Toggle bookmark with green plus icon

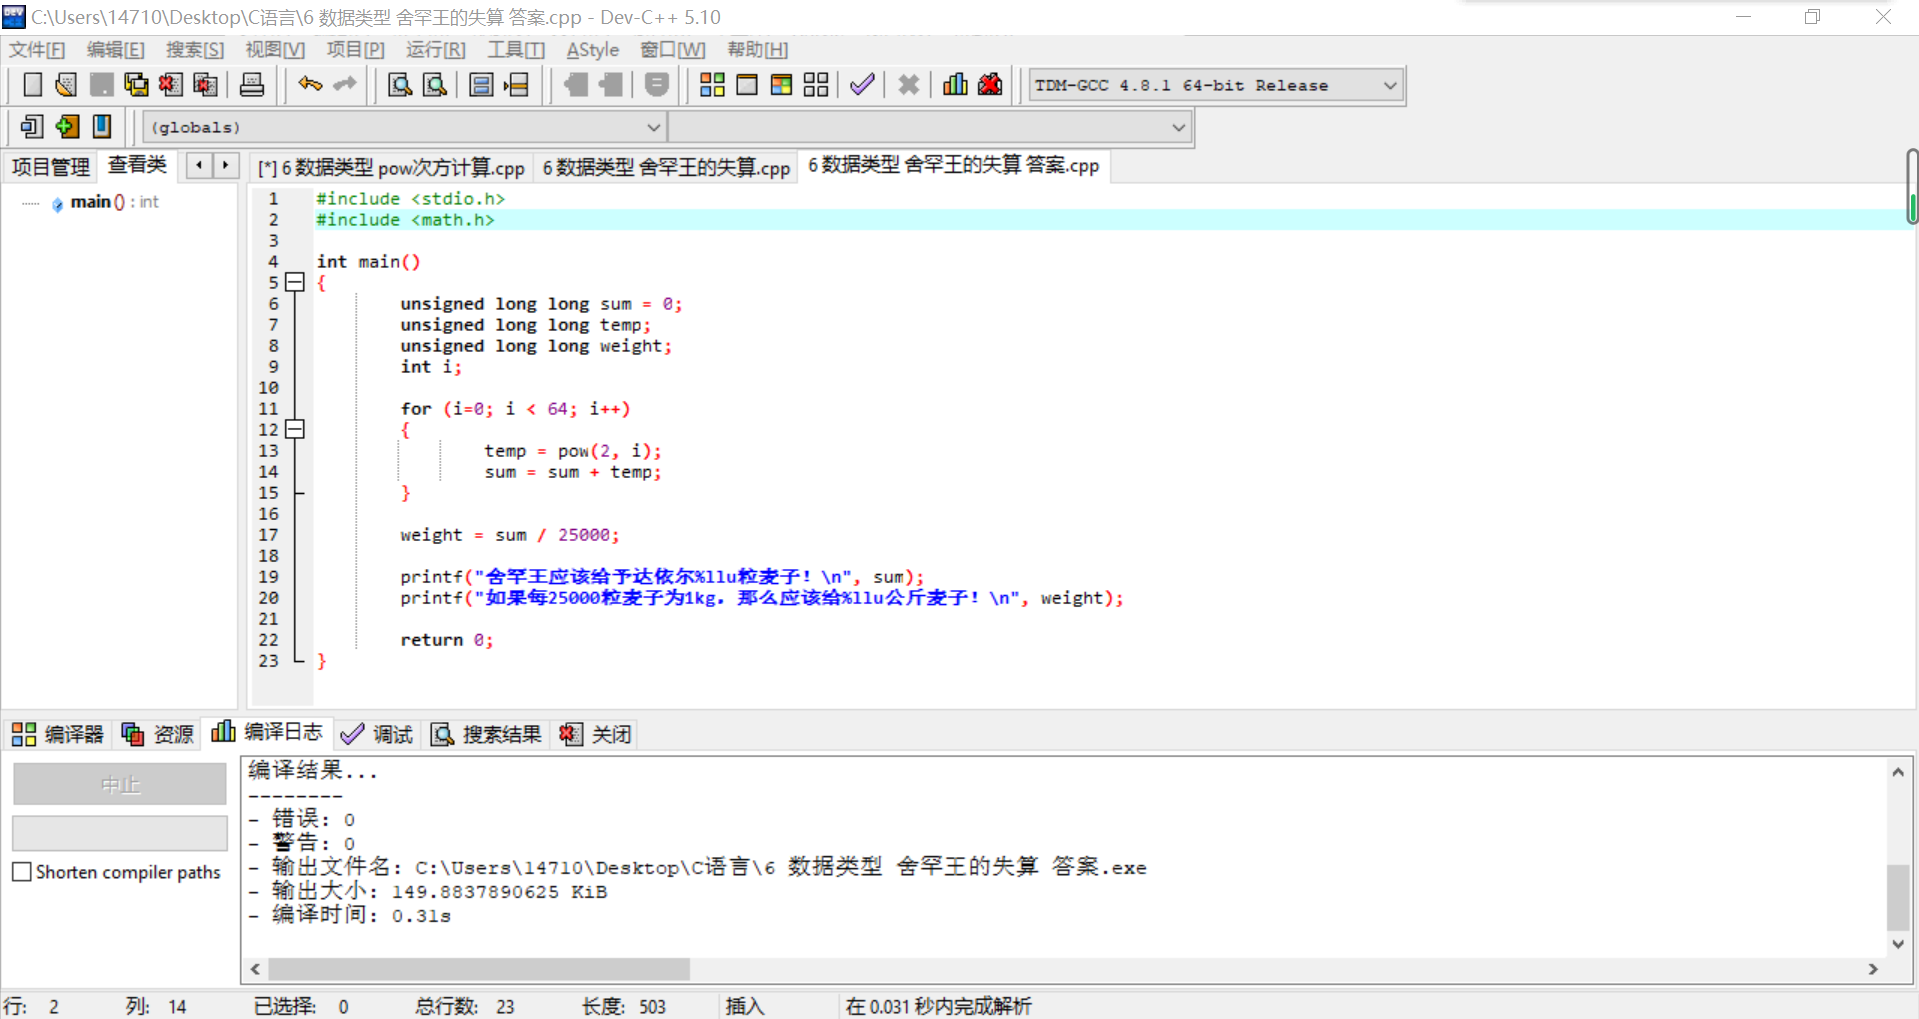[67, 127]
